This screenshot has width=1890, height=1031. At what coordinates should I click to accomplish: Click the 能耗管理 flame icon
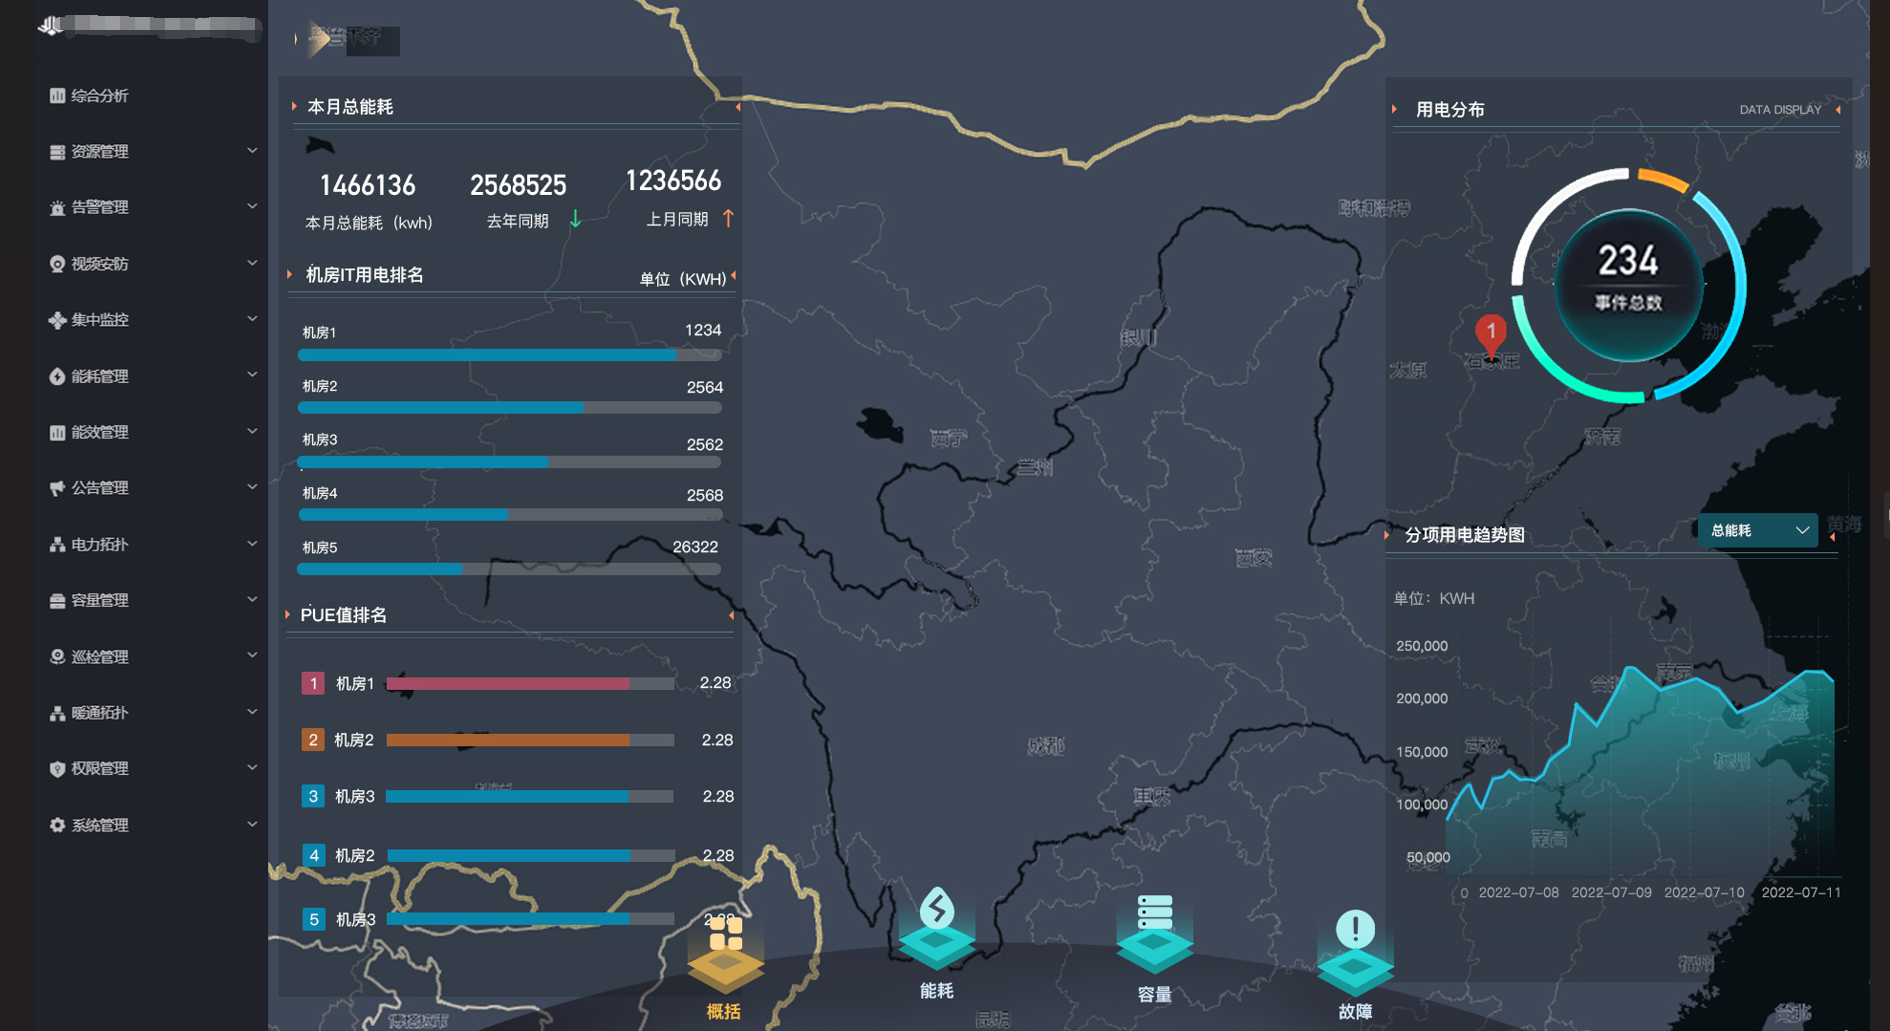coord(57,376)
